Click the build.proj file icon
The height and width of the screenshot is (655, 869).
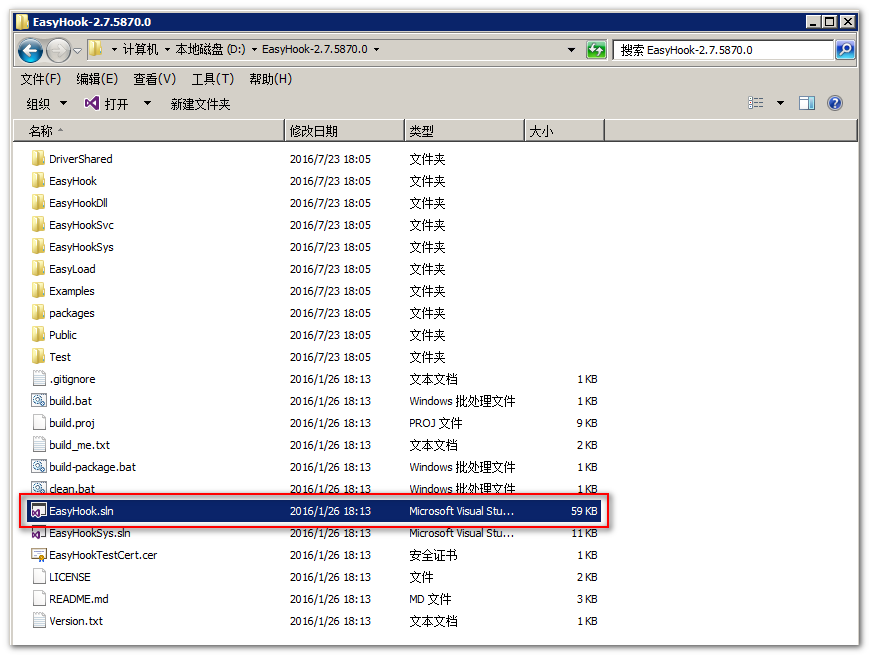click(39, 422)
